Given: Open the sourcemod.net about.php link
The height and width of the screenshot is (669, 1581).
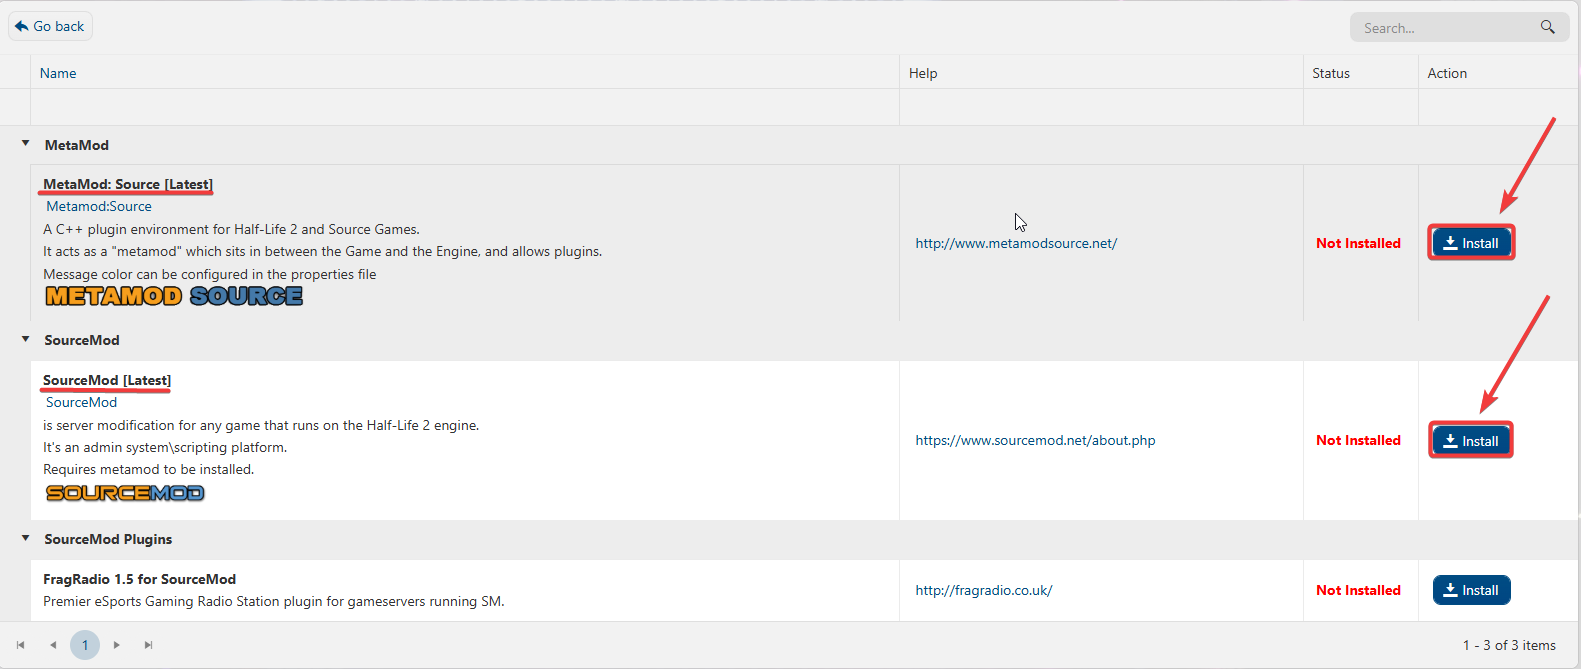Looking at the screenshot, I should pos(1035,440).
